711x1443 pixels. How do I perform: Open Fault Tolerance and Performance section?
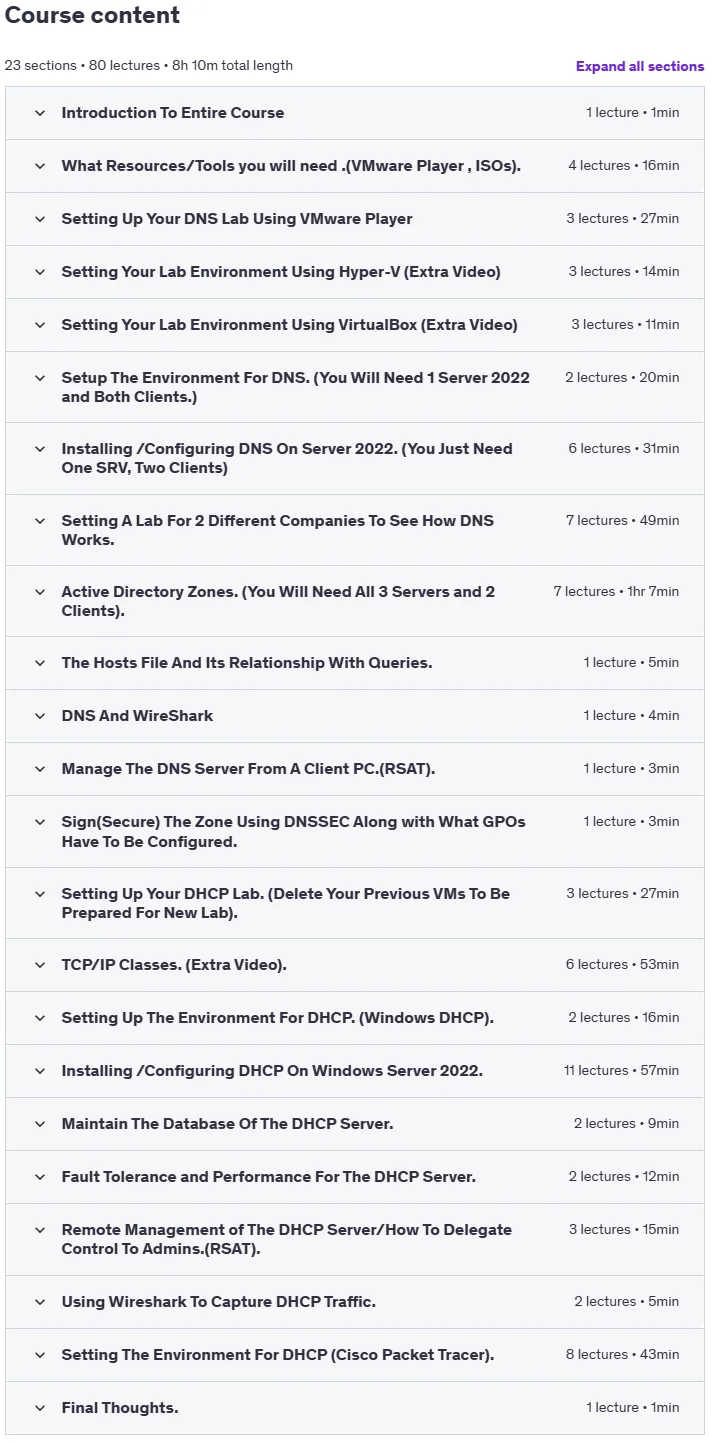click(x=269, y=1177)
